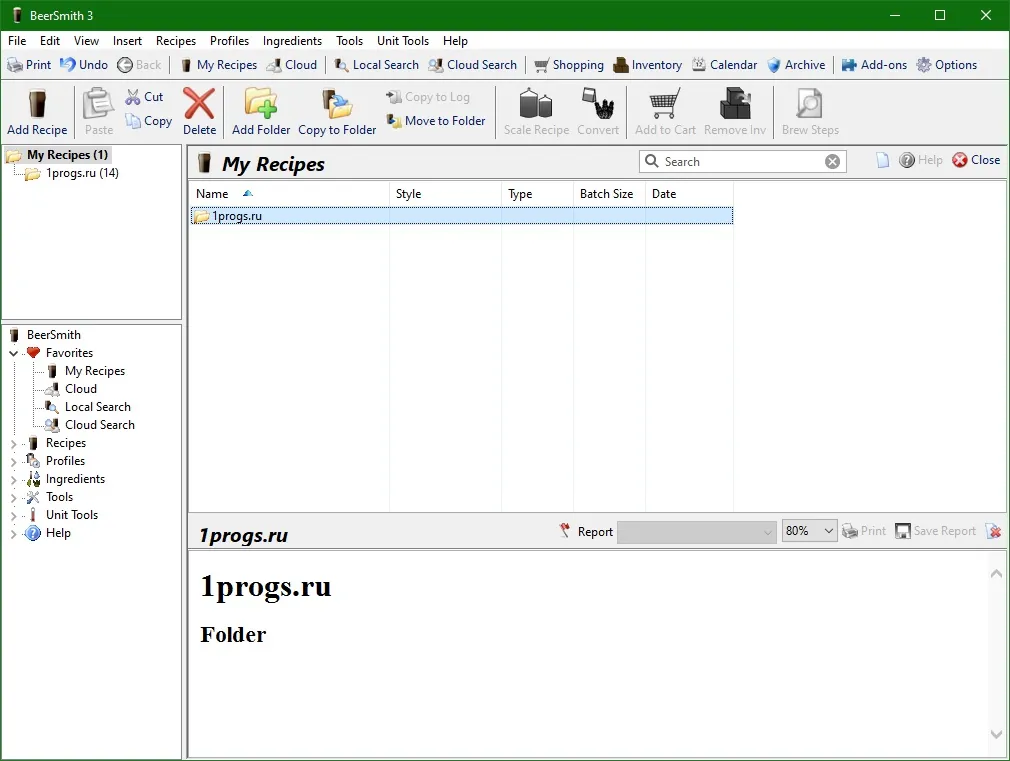The width and height of the screenshot is (1010, 761).
Task: Open the Insert menu
Action: 127,41
